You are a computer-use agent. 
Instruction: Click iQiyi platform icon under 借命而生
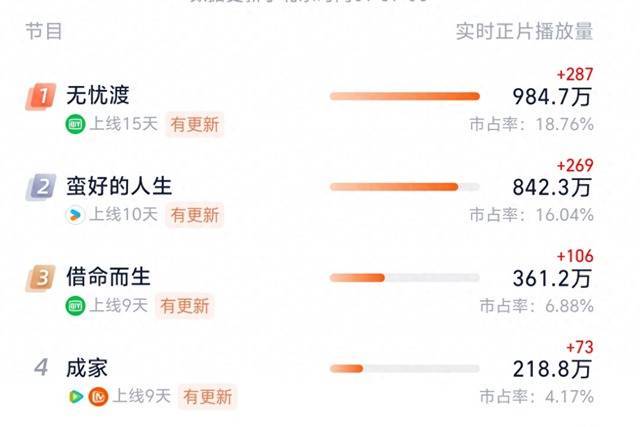coord(75,306)
